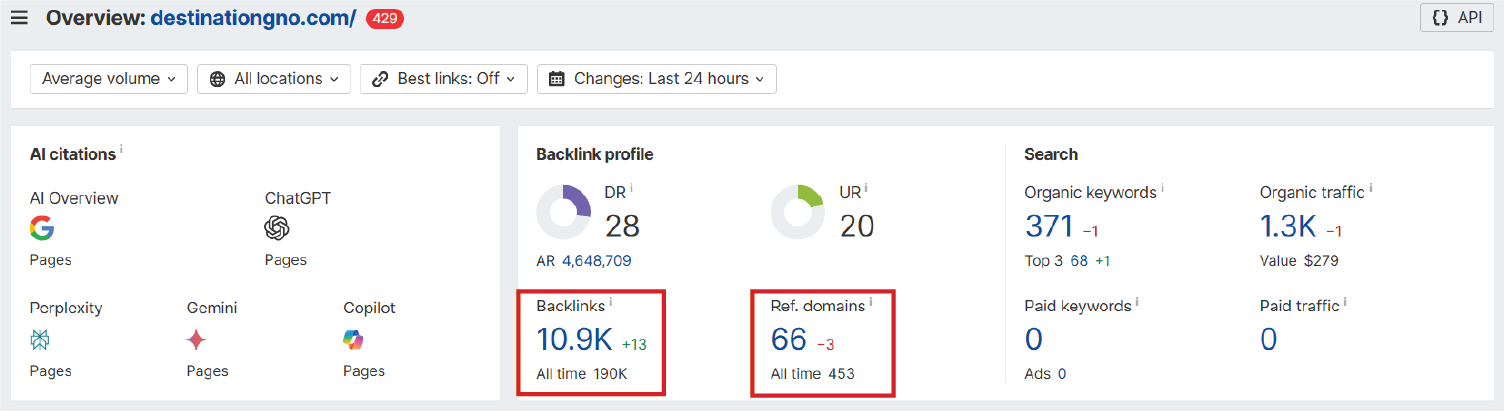Screen dimensions: 1506x412
Task: Open the Paid traffic value 0
Action: (1269, 339)
